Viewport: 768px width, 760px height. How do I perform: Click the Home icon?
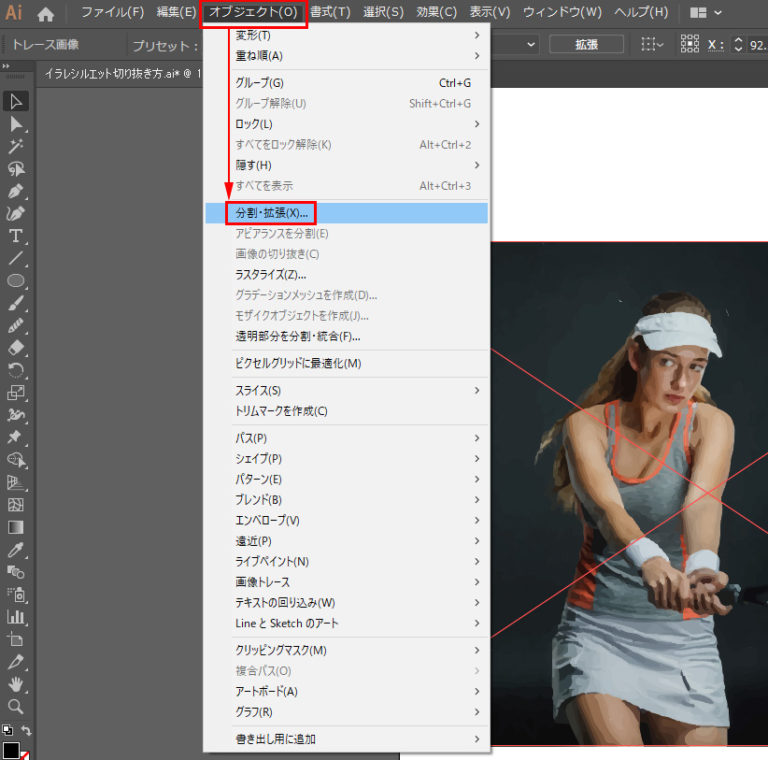pyautogui.click(x=45, y=14)
